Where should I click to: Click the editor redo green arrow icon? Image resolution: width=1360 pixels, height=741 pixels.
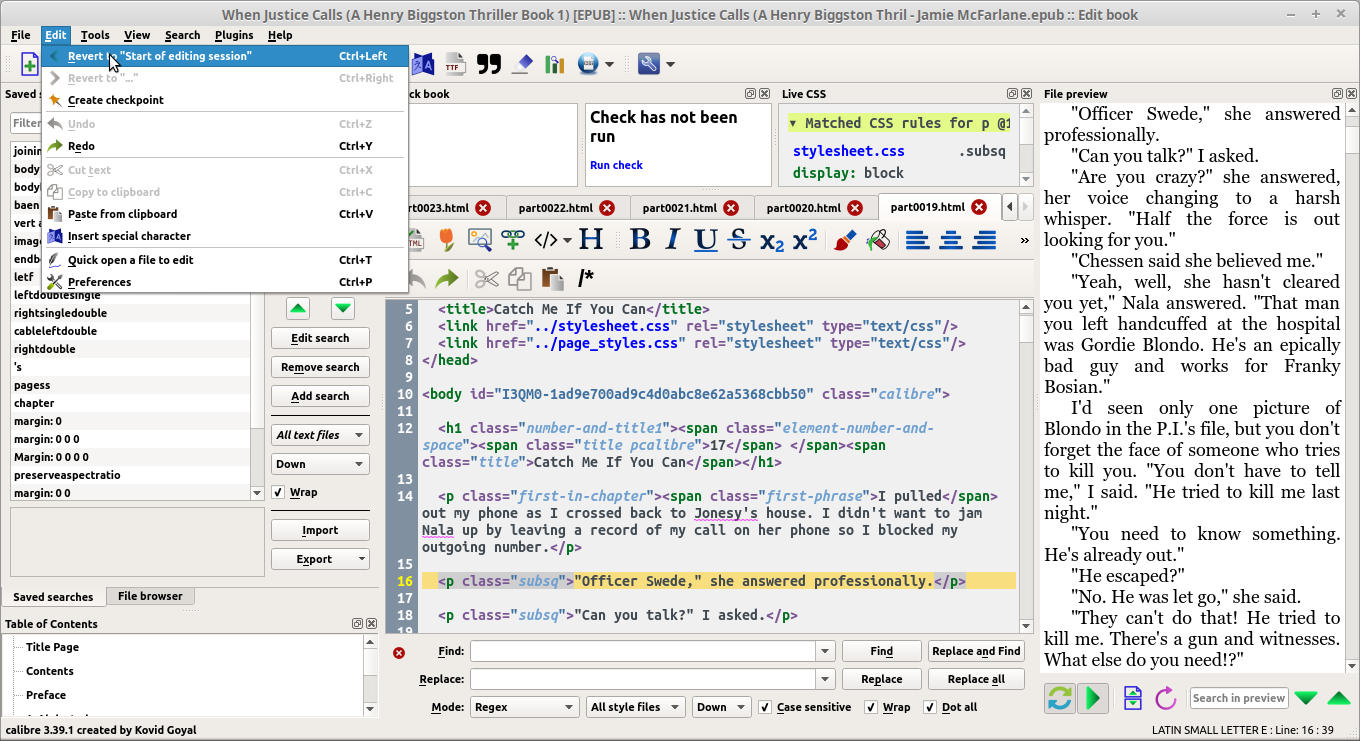[447, 278]
